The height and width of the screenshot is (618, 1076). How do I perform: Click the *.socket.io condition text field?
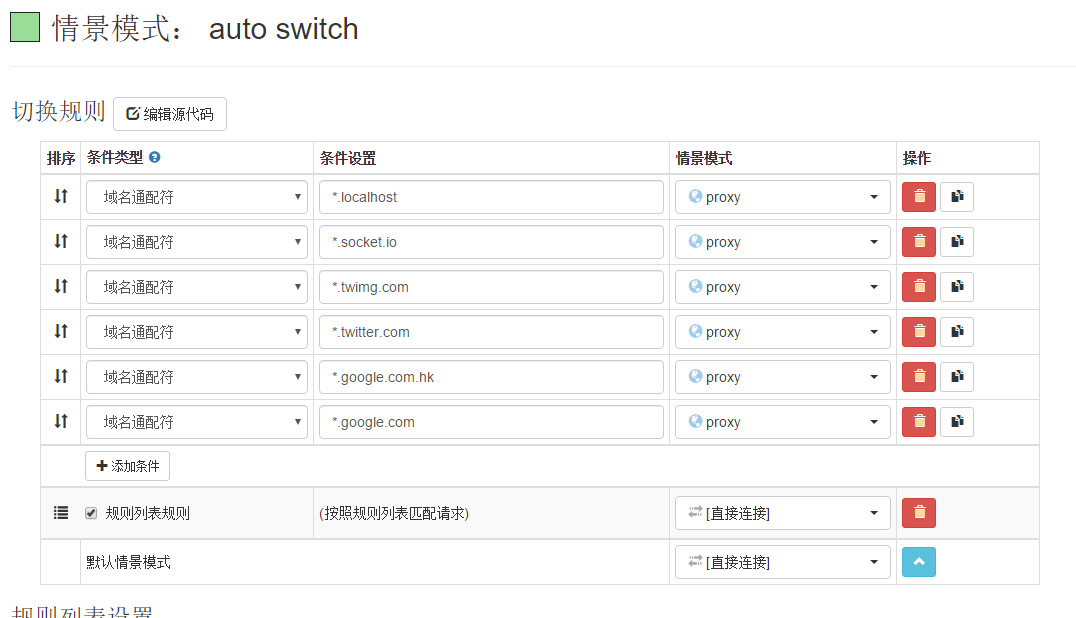(491, 242)
